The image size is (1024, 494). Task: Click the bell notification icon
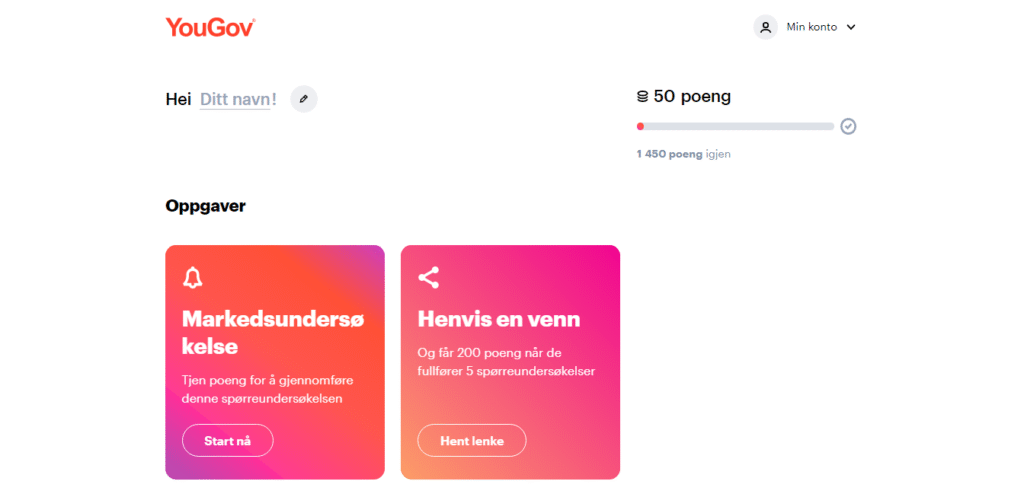[x=193, y=278]
